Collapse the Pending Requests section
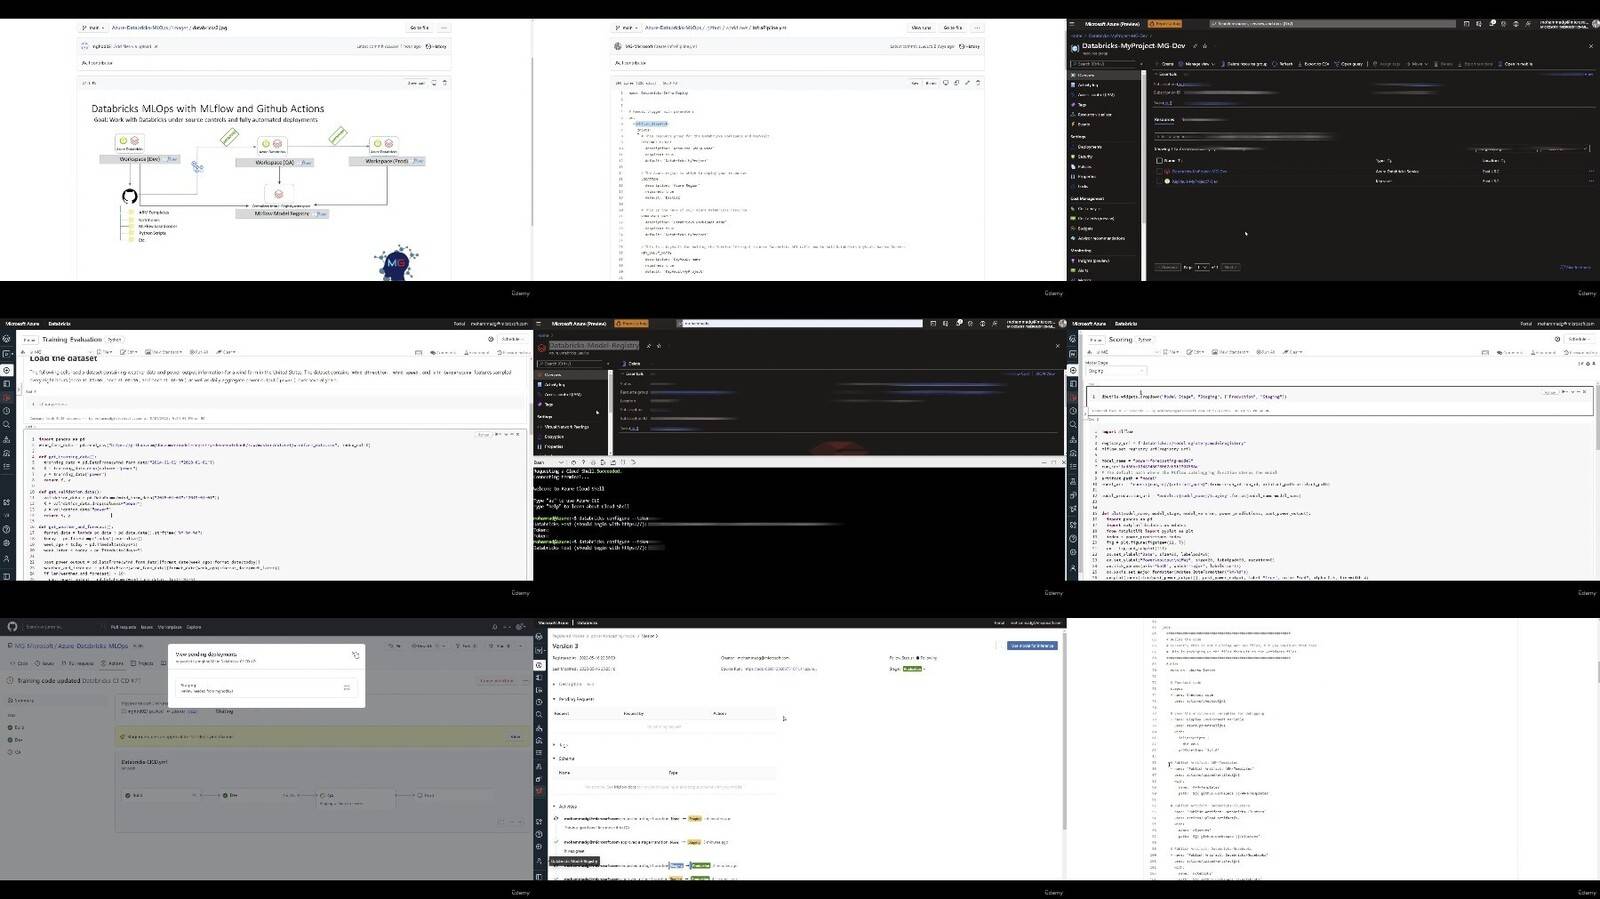The image size is (1600, 899). point(554,699)
